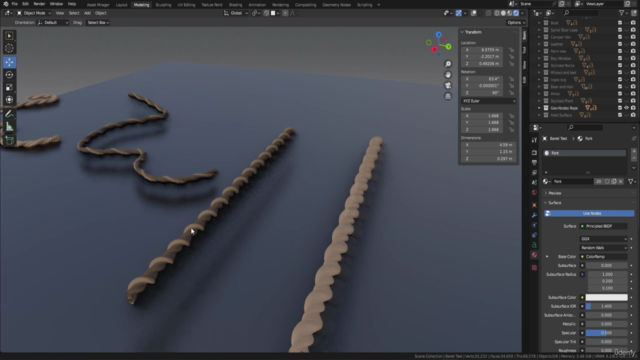The width and height of the screenshot is (640, 360).
Task: Switch perspective/orthographic grid icon
Action: pyautogui.click(x=448, y=96)
